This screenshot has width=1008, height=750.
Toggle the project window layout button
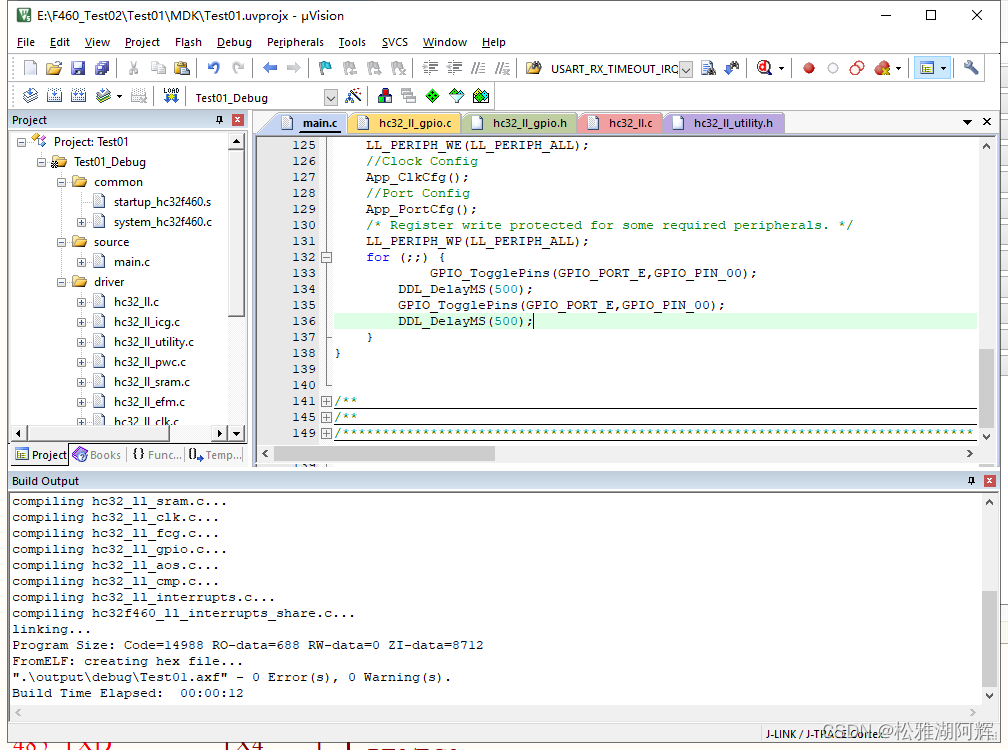[927, 68]
